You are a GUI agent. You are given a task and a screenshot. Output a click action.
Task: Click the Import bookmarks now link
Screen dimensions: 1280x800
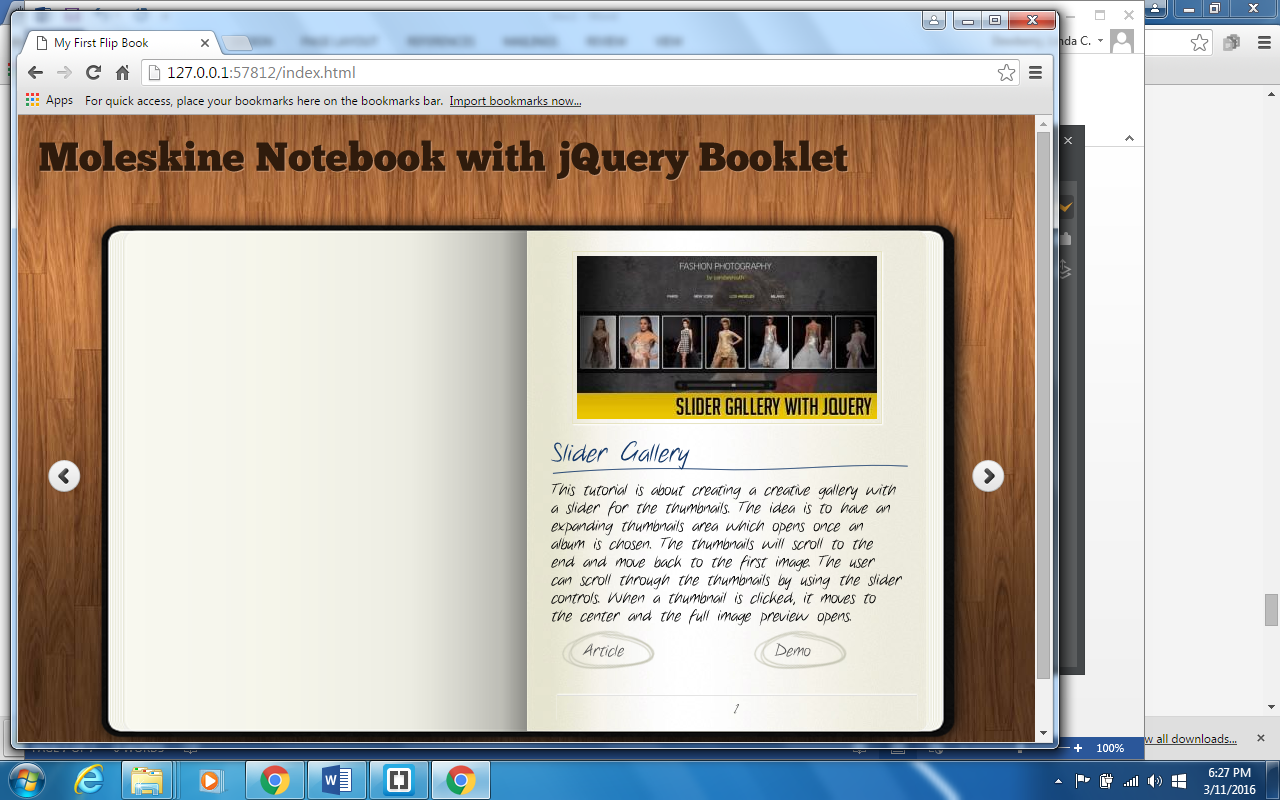click(515, 101)
